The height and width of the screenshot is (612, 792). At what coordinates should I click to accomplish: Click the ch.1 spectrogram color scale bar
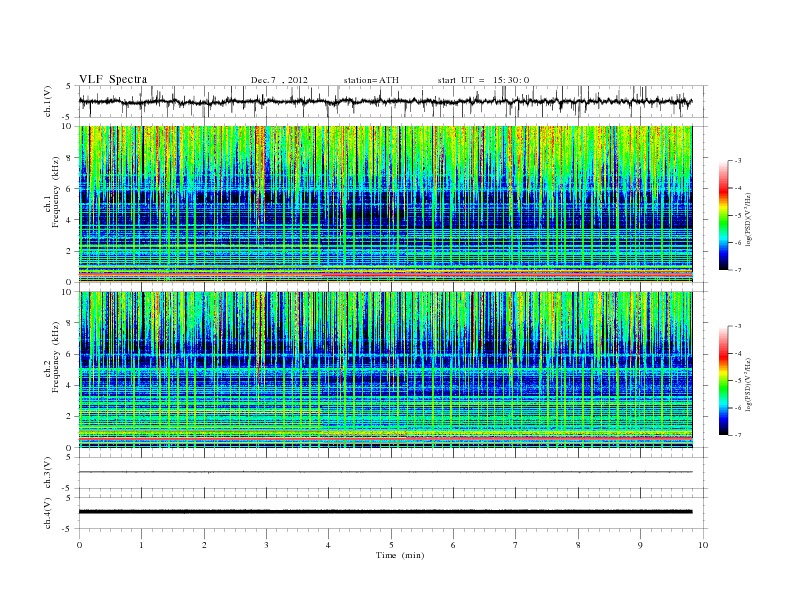[x=723, y=216]
